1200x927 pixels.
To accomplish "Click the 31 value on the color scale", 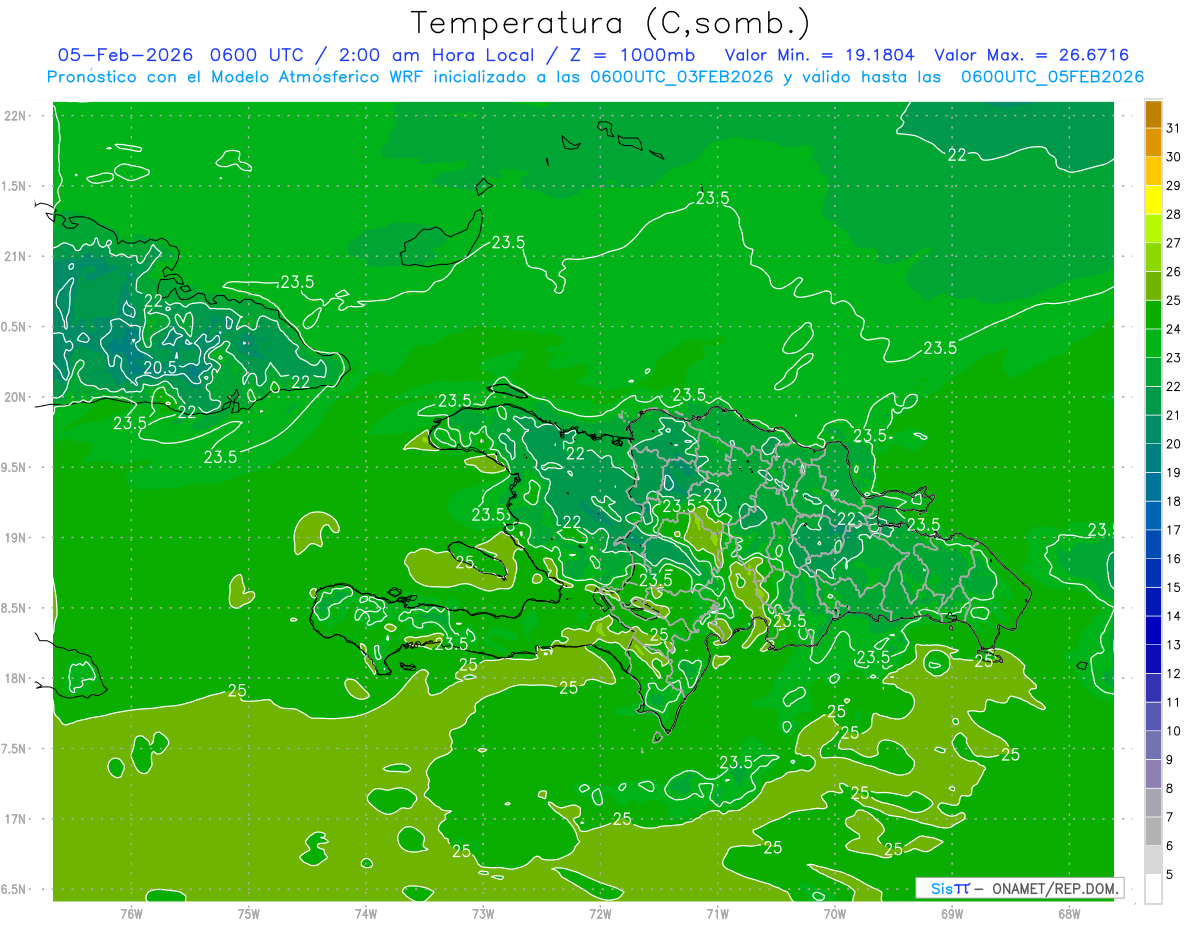I will coord(1174,128).
